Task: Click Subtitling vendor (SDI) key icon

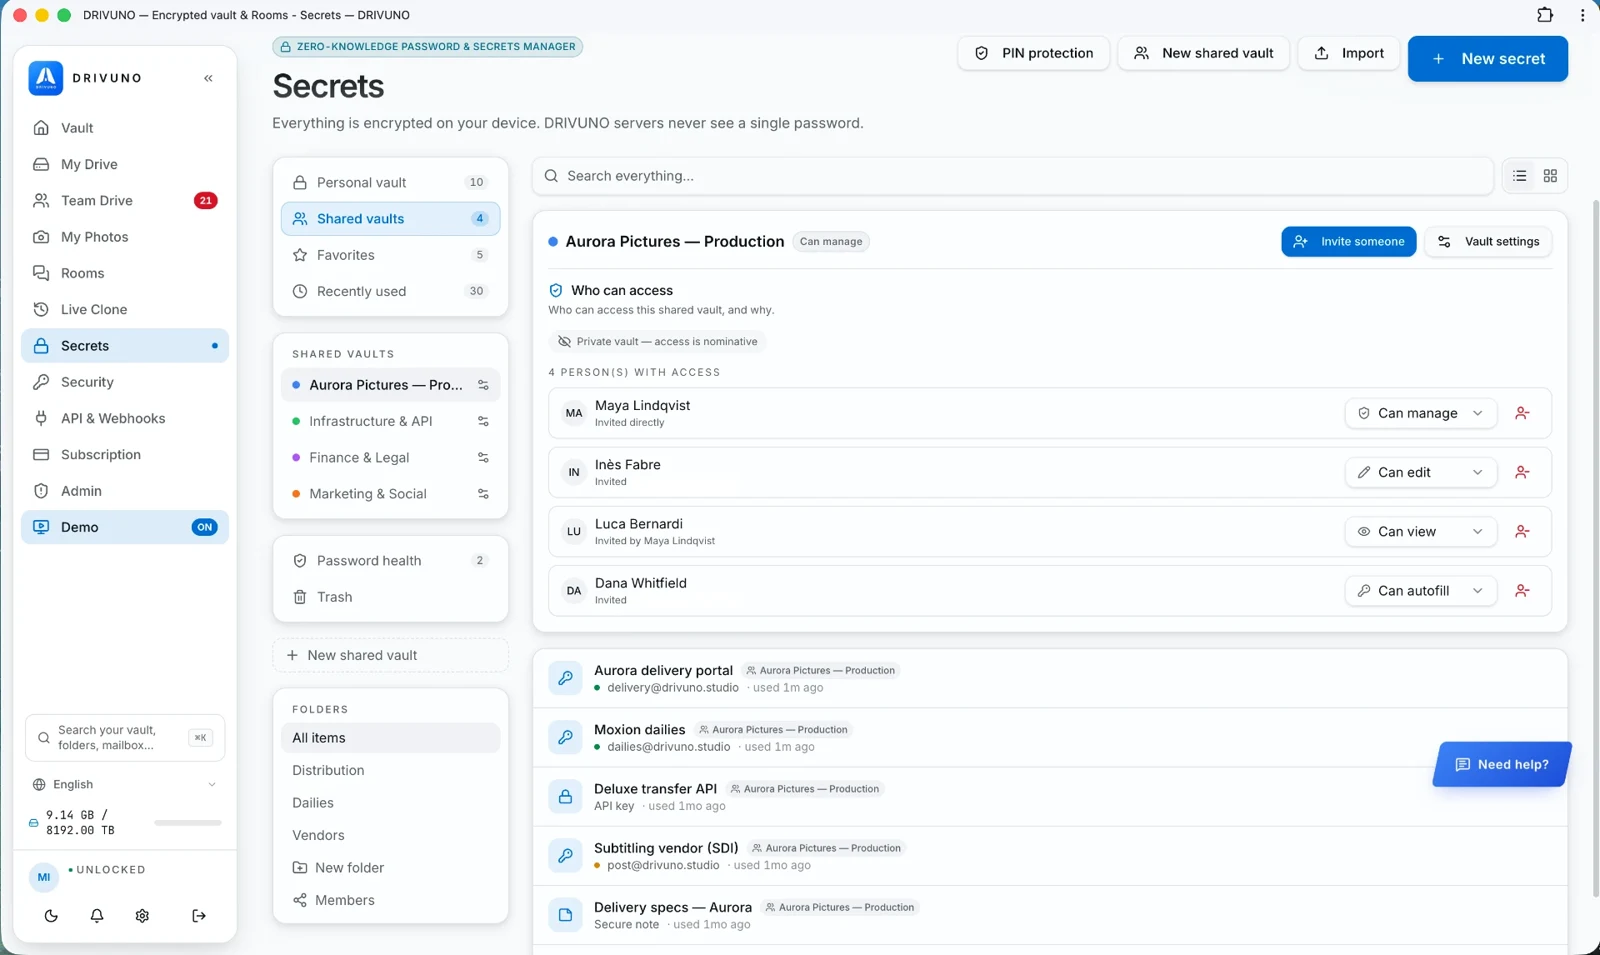Action: coord(565,856)
